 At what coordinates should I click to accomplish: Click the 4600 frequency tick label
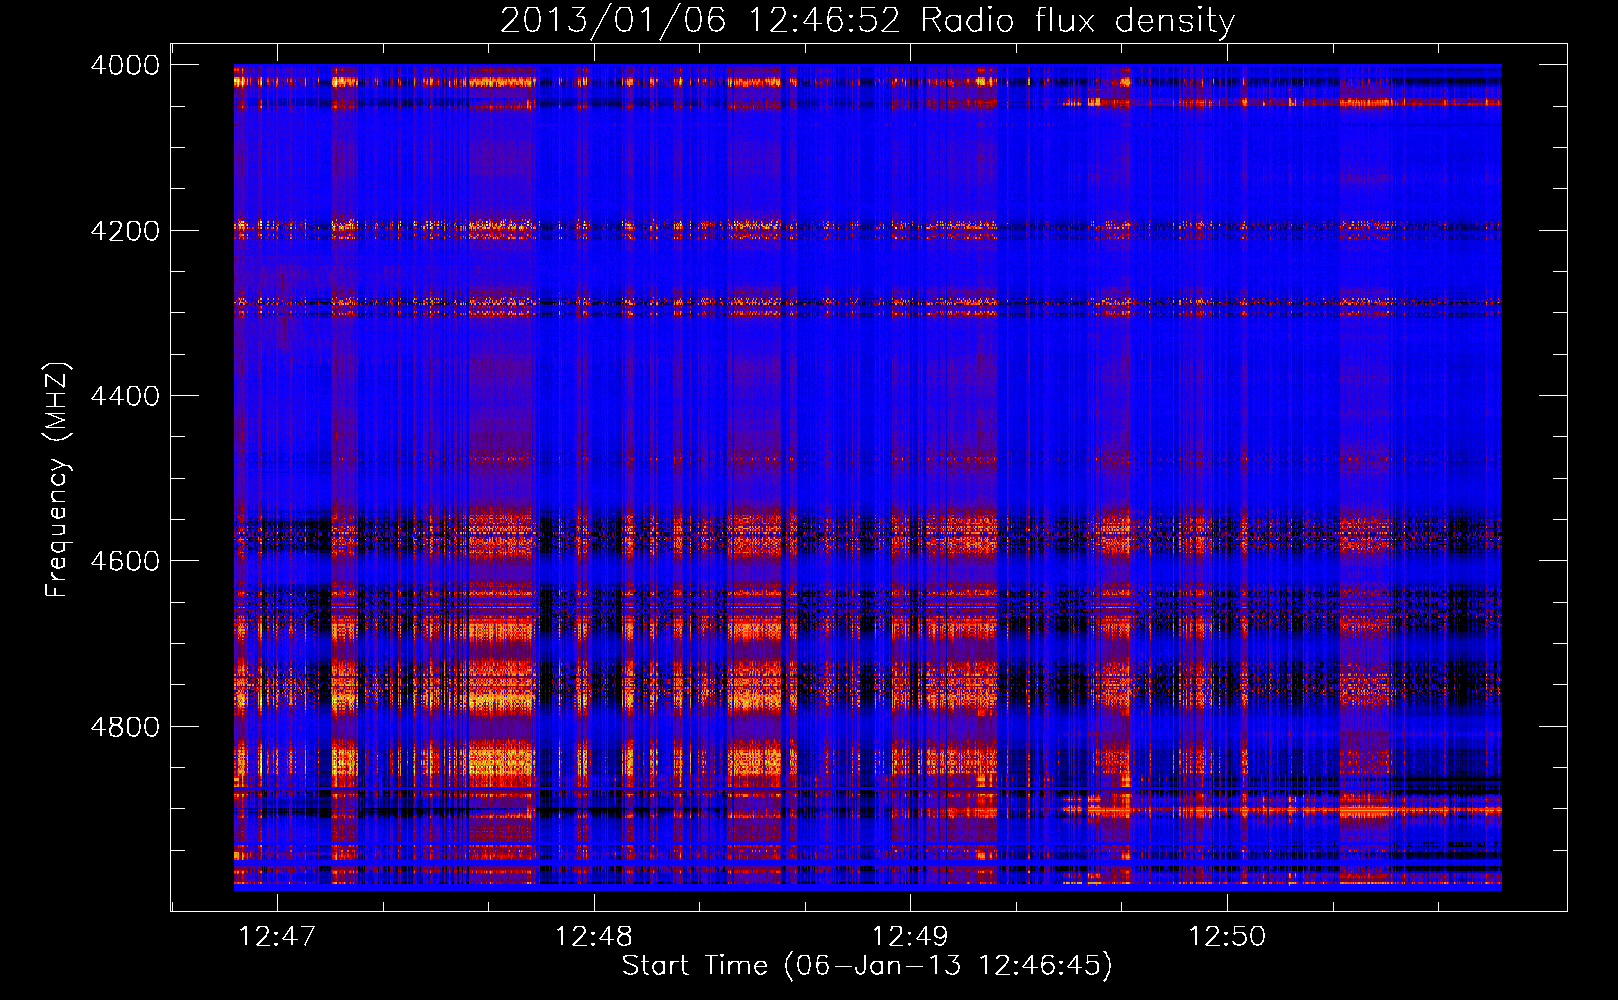(x=125, y=561)
